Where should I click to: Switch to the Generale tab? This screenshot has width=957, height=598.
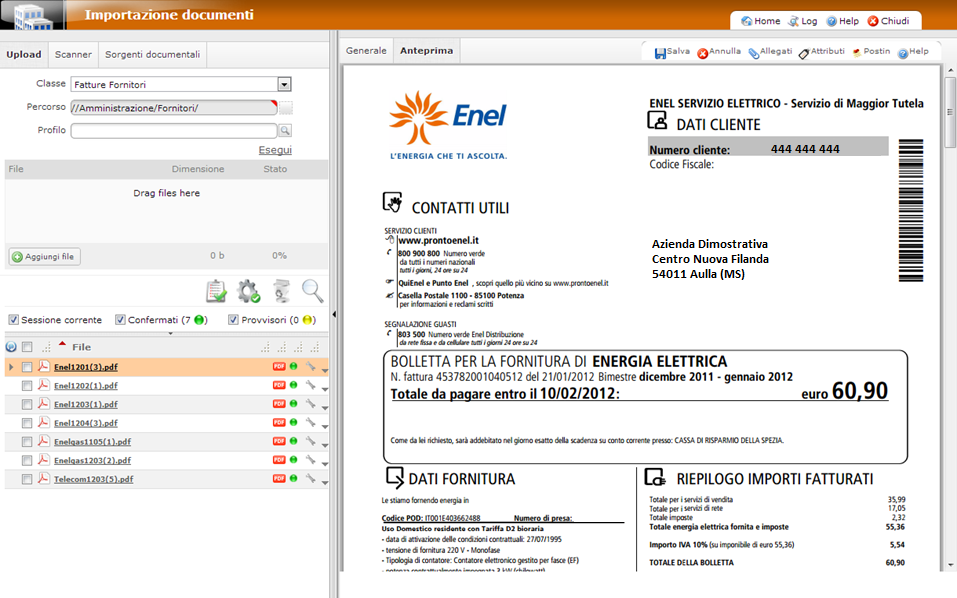tap(366, 51)
